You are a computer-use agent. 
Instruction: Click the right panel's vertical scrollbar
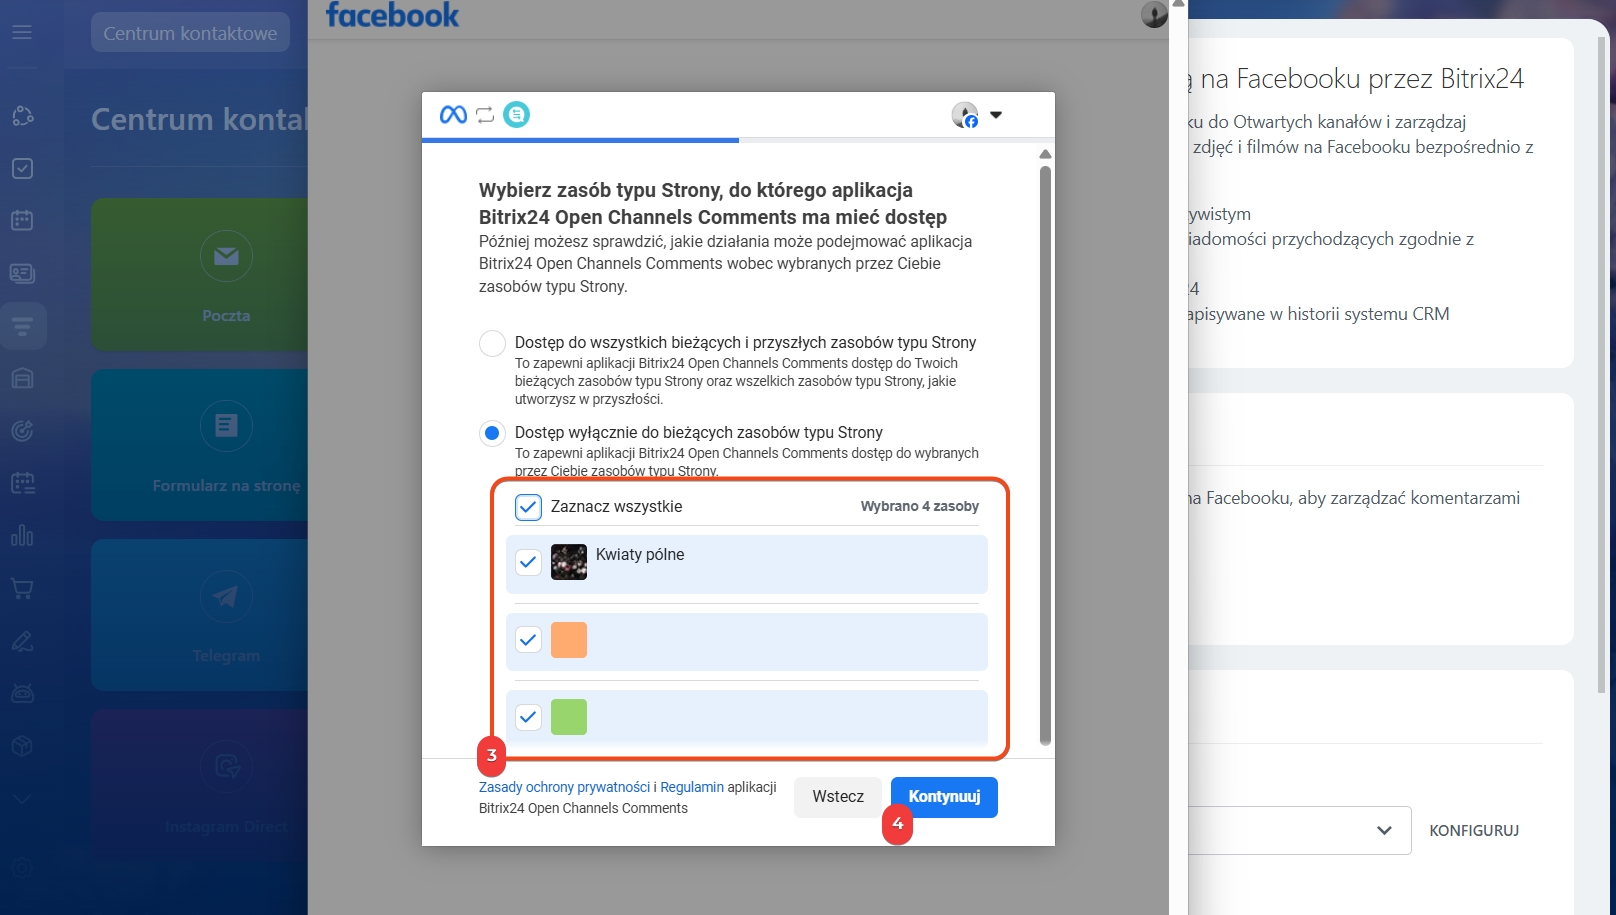(x=1601, y=365)
